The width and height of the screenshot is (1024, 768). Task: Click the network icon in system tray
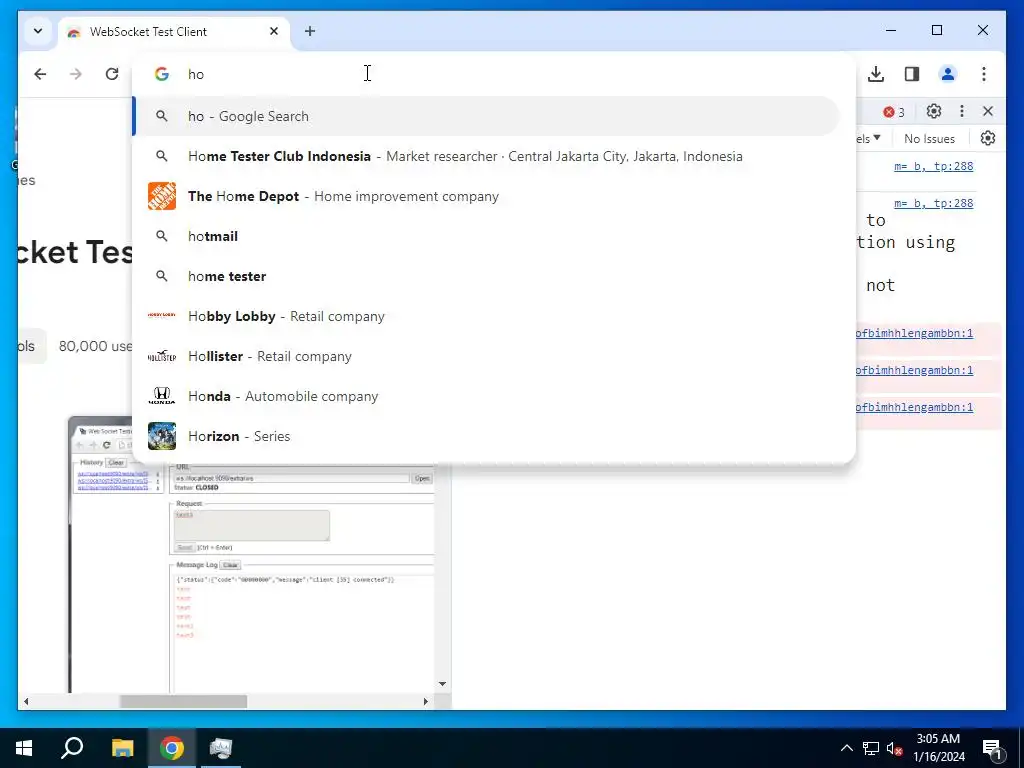[871, 748]
